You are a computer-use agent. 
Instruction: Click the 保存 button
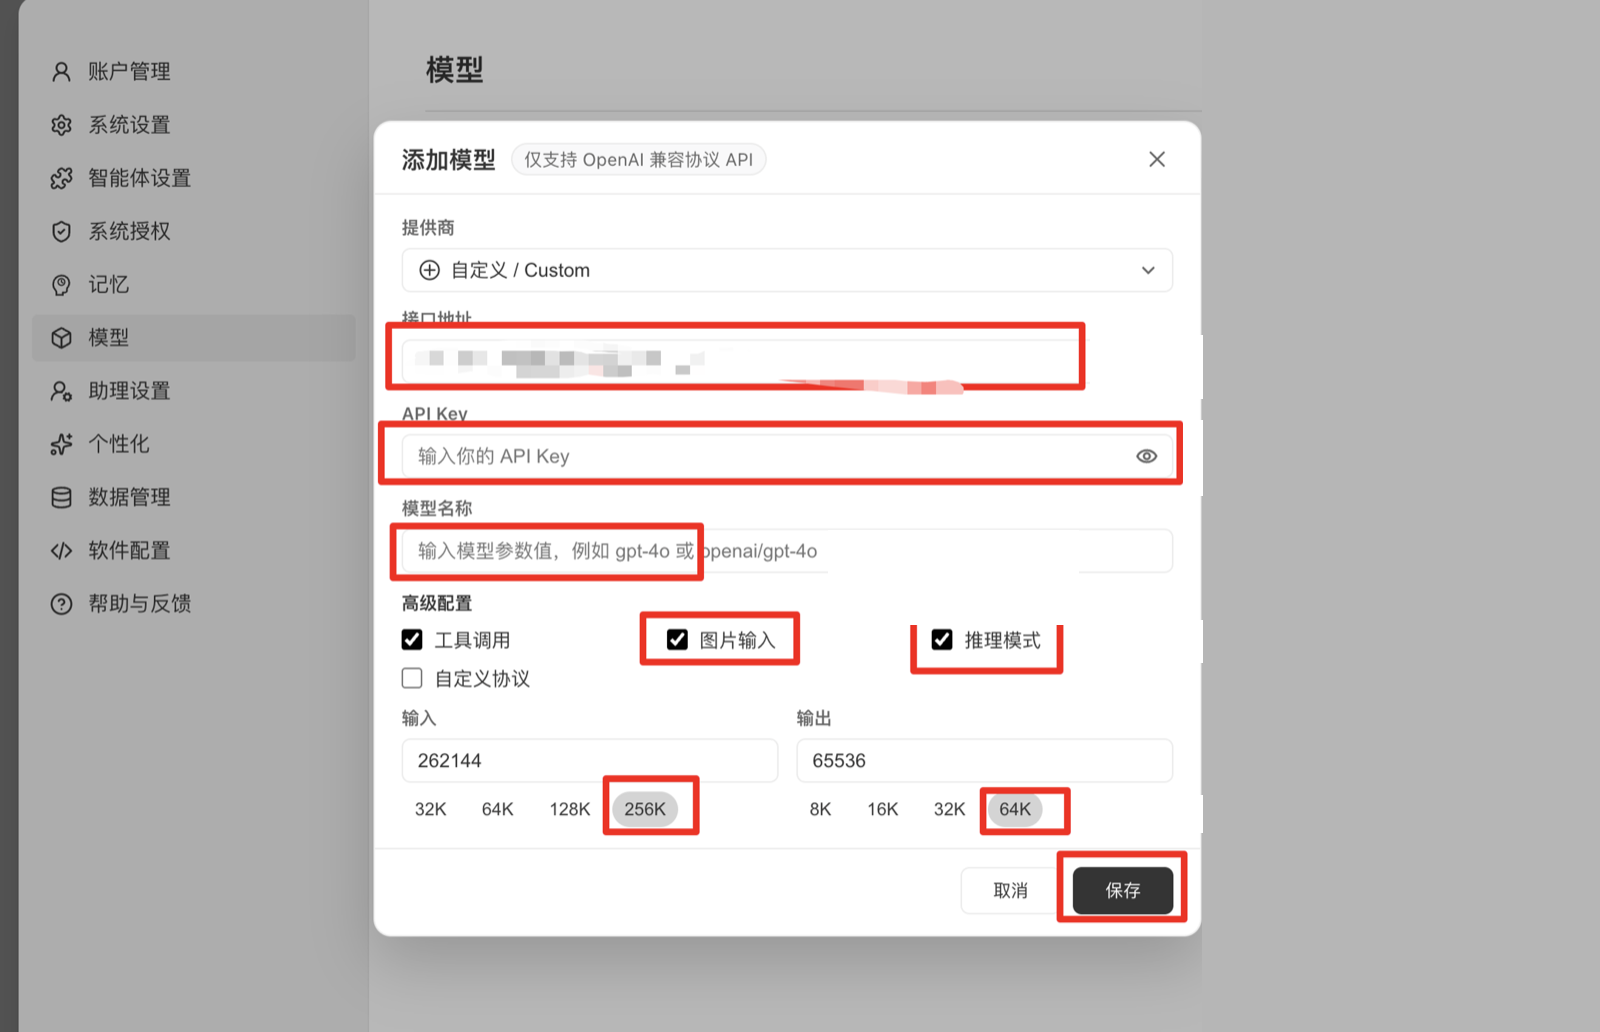coord(1122,890)
